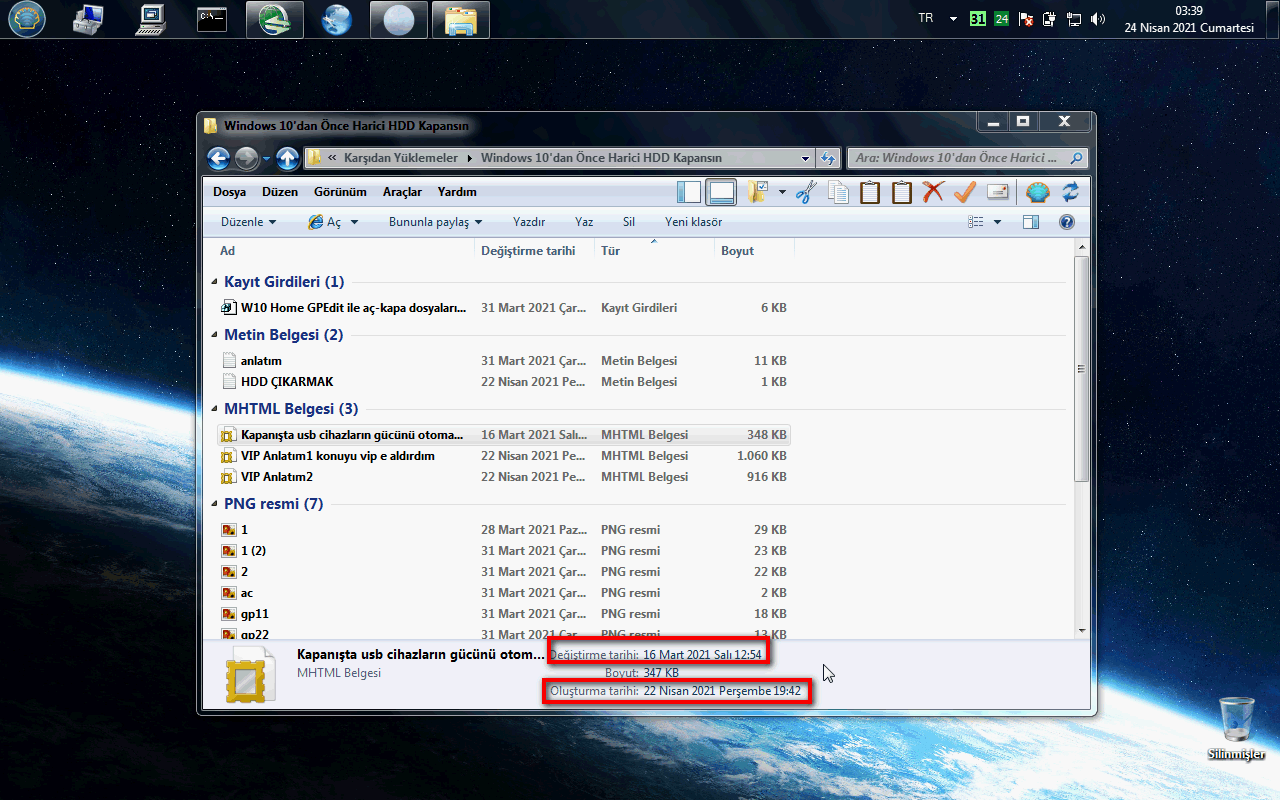Click the forward navigation arrow
The width and height of the screenshot is (1280, 800).
pyautogui.click(x=246, y=158)
